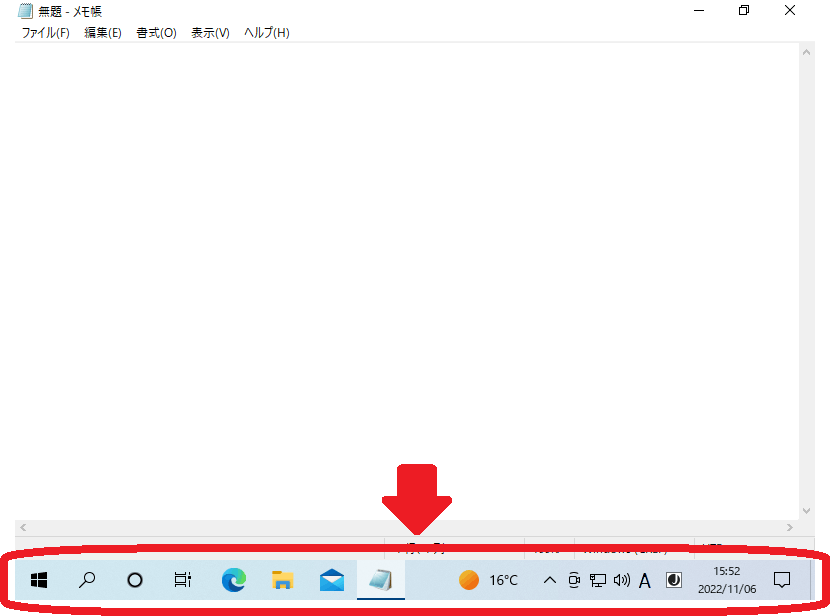Open the 16°C weather widget
Screen dimensions: 830x616
coord(487,580)
